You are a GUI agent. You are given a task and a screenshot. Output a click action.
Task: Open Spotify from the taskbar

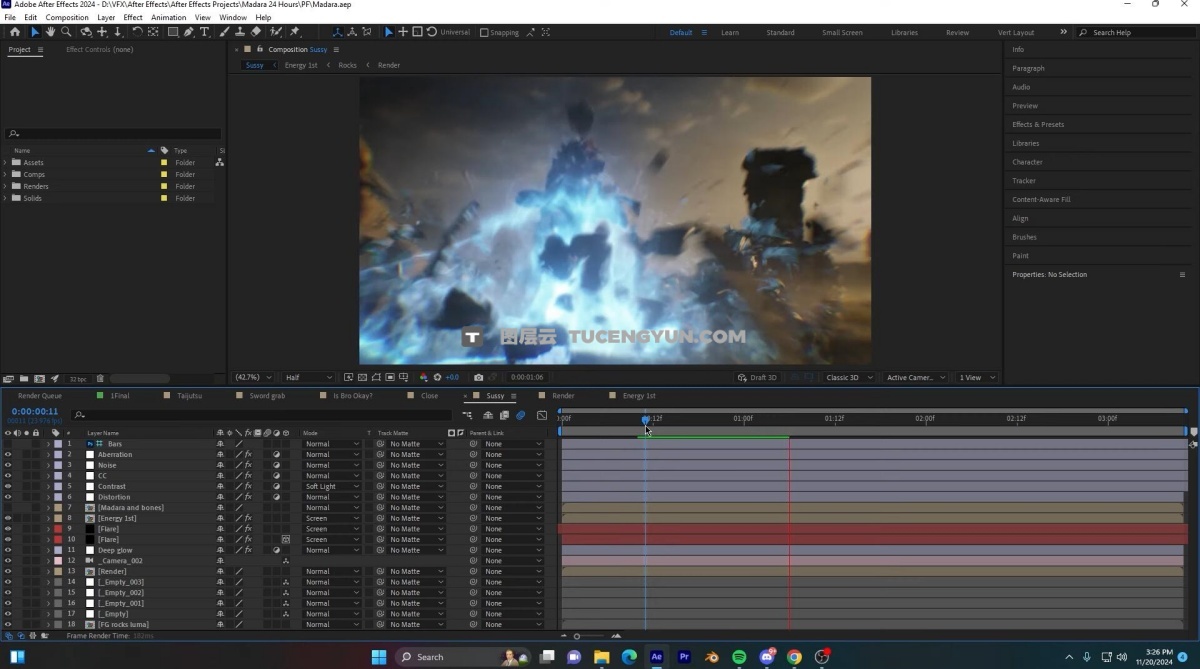coord(739,657)
